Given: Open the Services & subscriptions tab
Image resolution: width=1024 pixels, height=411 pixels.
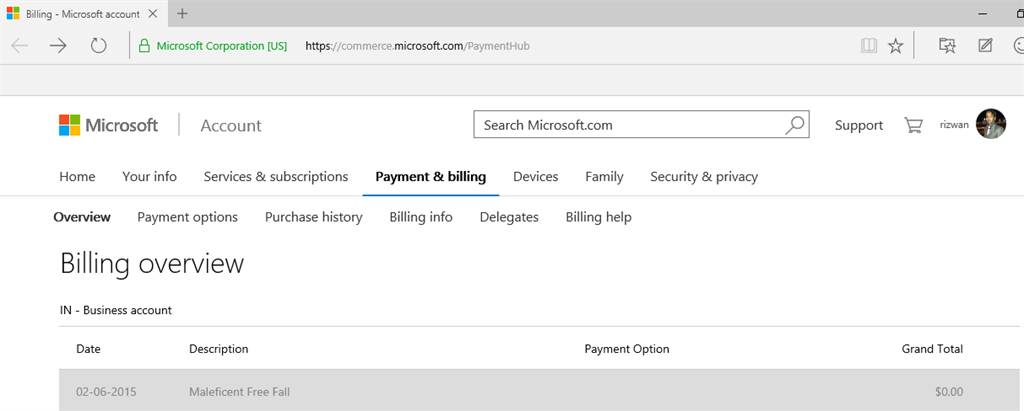Looking at the screenshot, I should pos(276,177).
